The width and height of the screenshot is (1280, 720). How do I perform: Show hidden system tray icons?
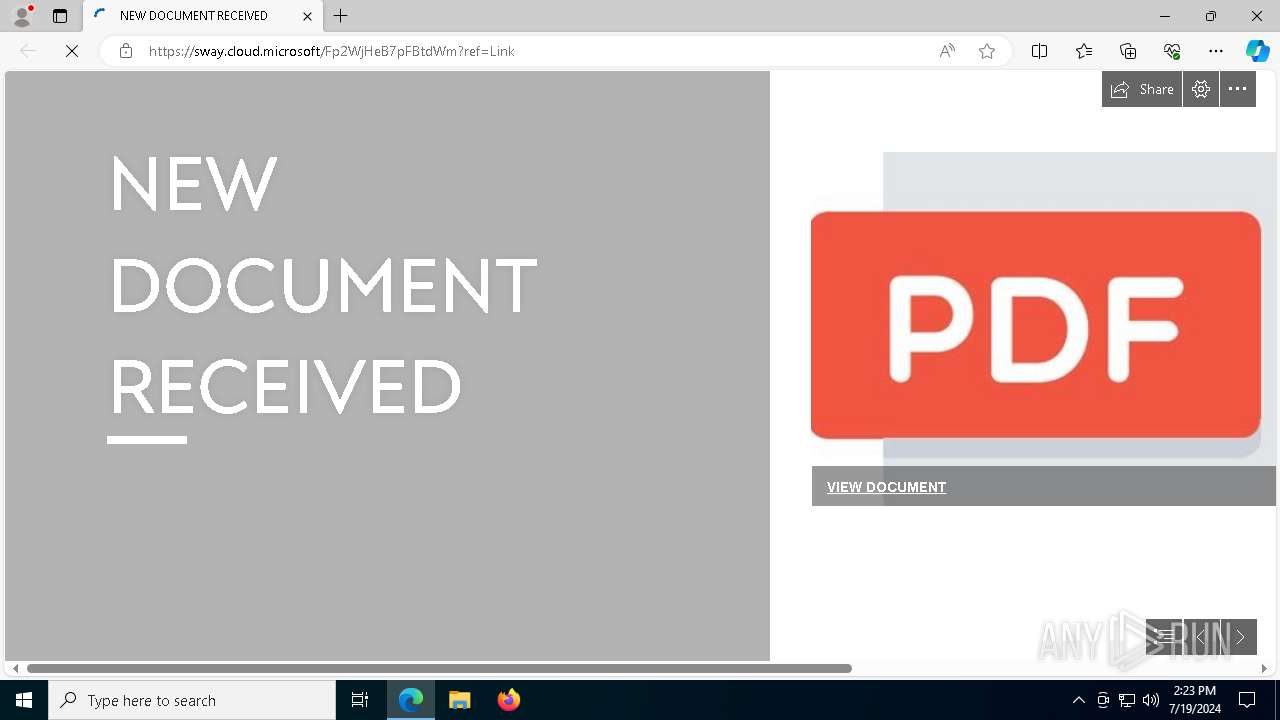pyautogui.click(x=1078, y=700)
